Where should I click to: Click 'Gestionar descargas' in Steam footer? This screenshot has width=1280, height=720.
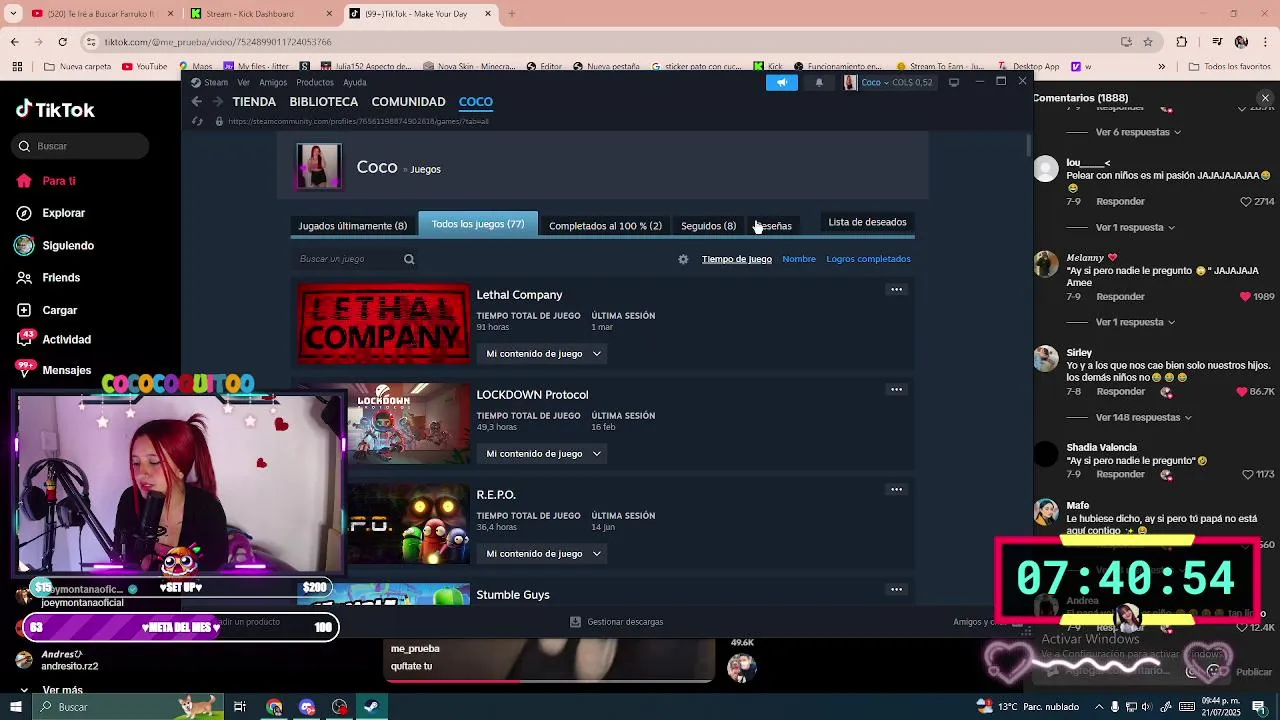(616, 622)
